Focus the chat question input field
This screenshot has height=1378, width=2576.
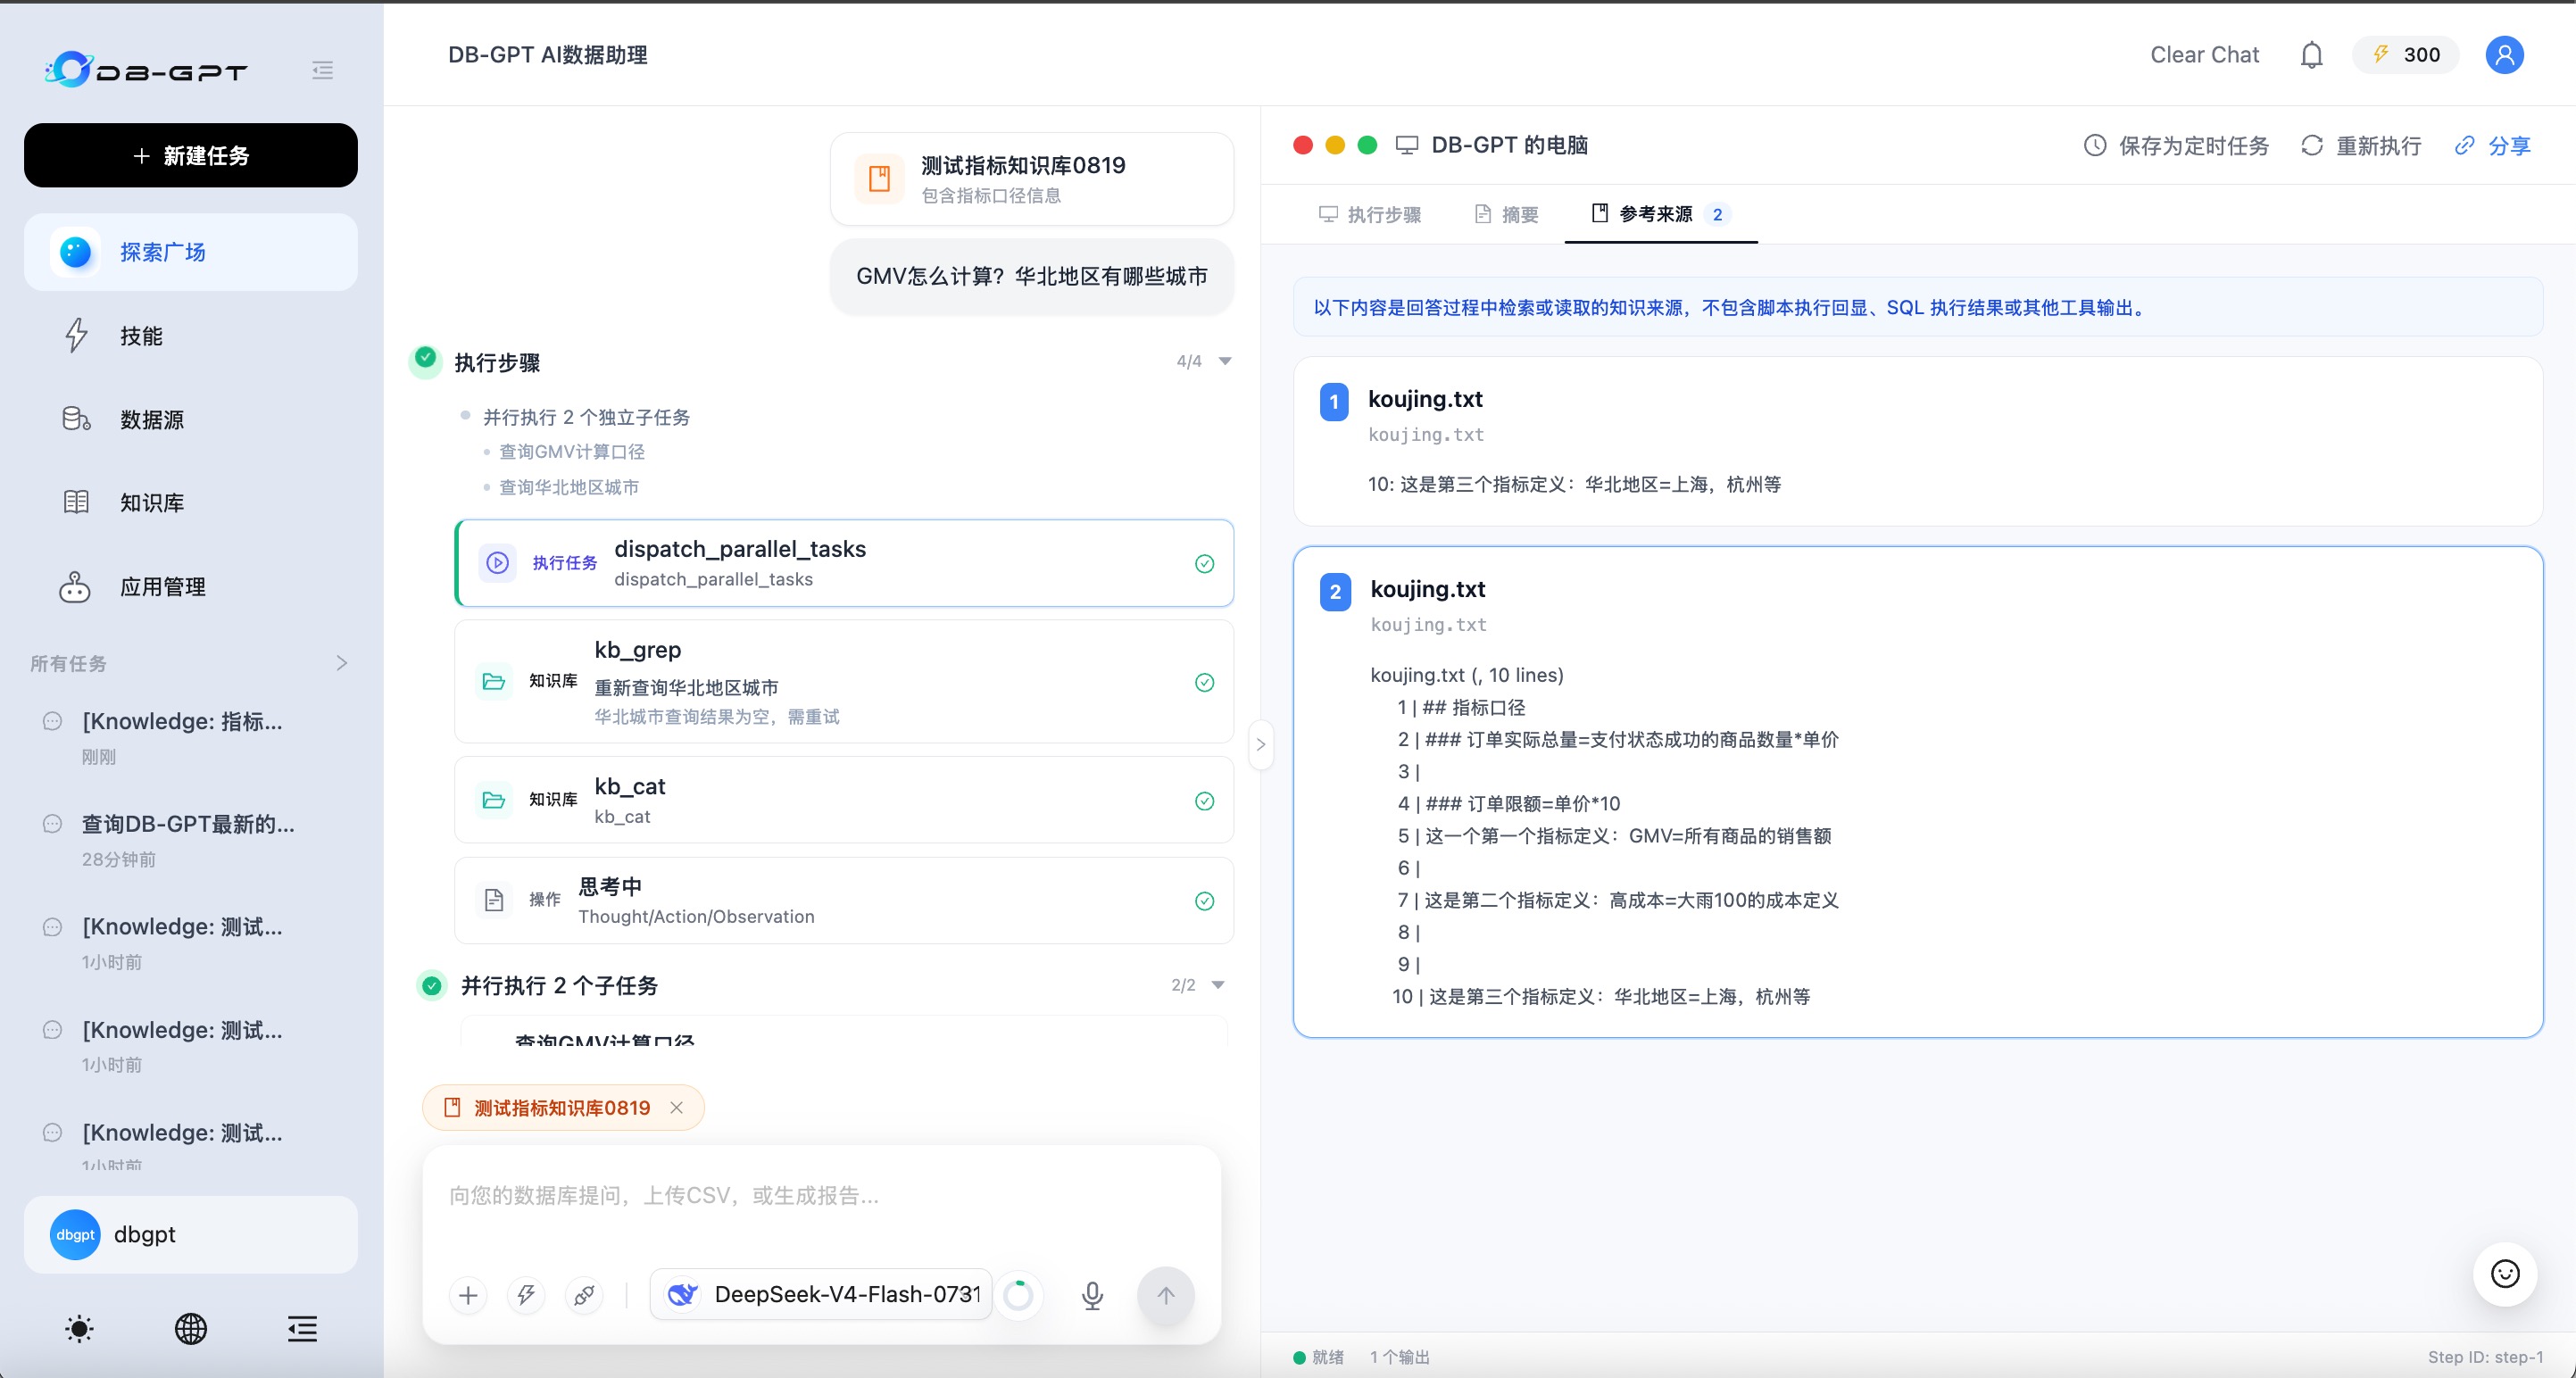[822, 1197]
